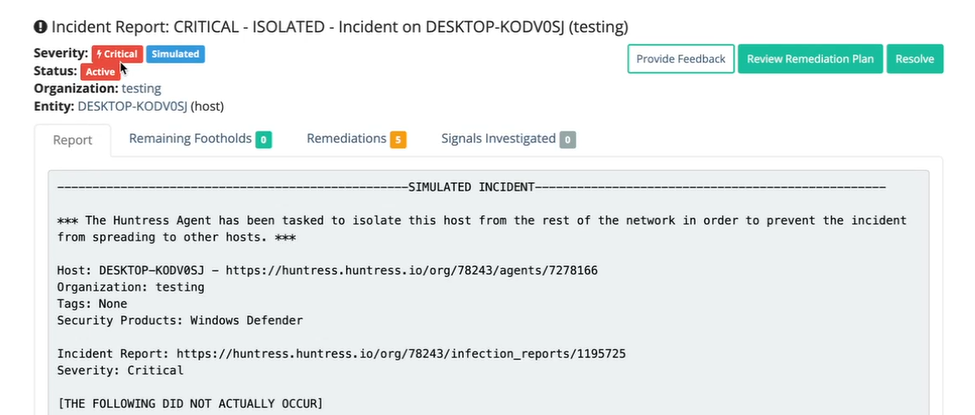Click the blue Simulated badge
The width and height of the screenshot is (975, 415).
[x=175, y=54]
